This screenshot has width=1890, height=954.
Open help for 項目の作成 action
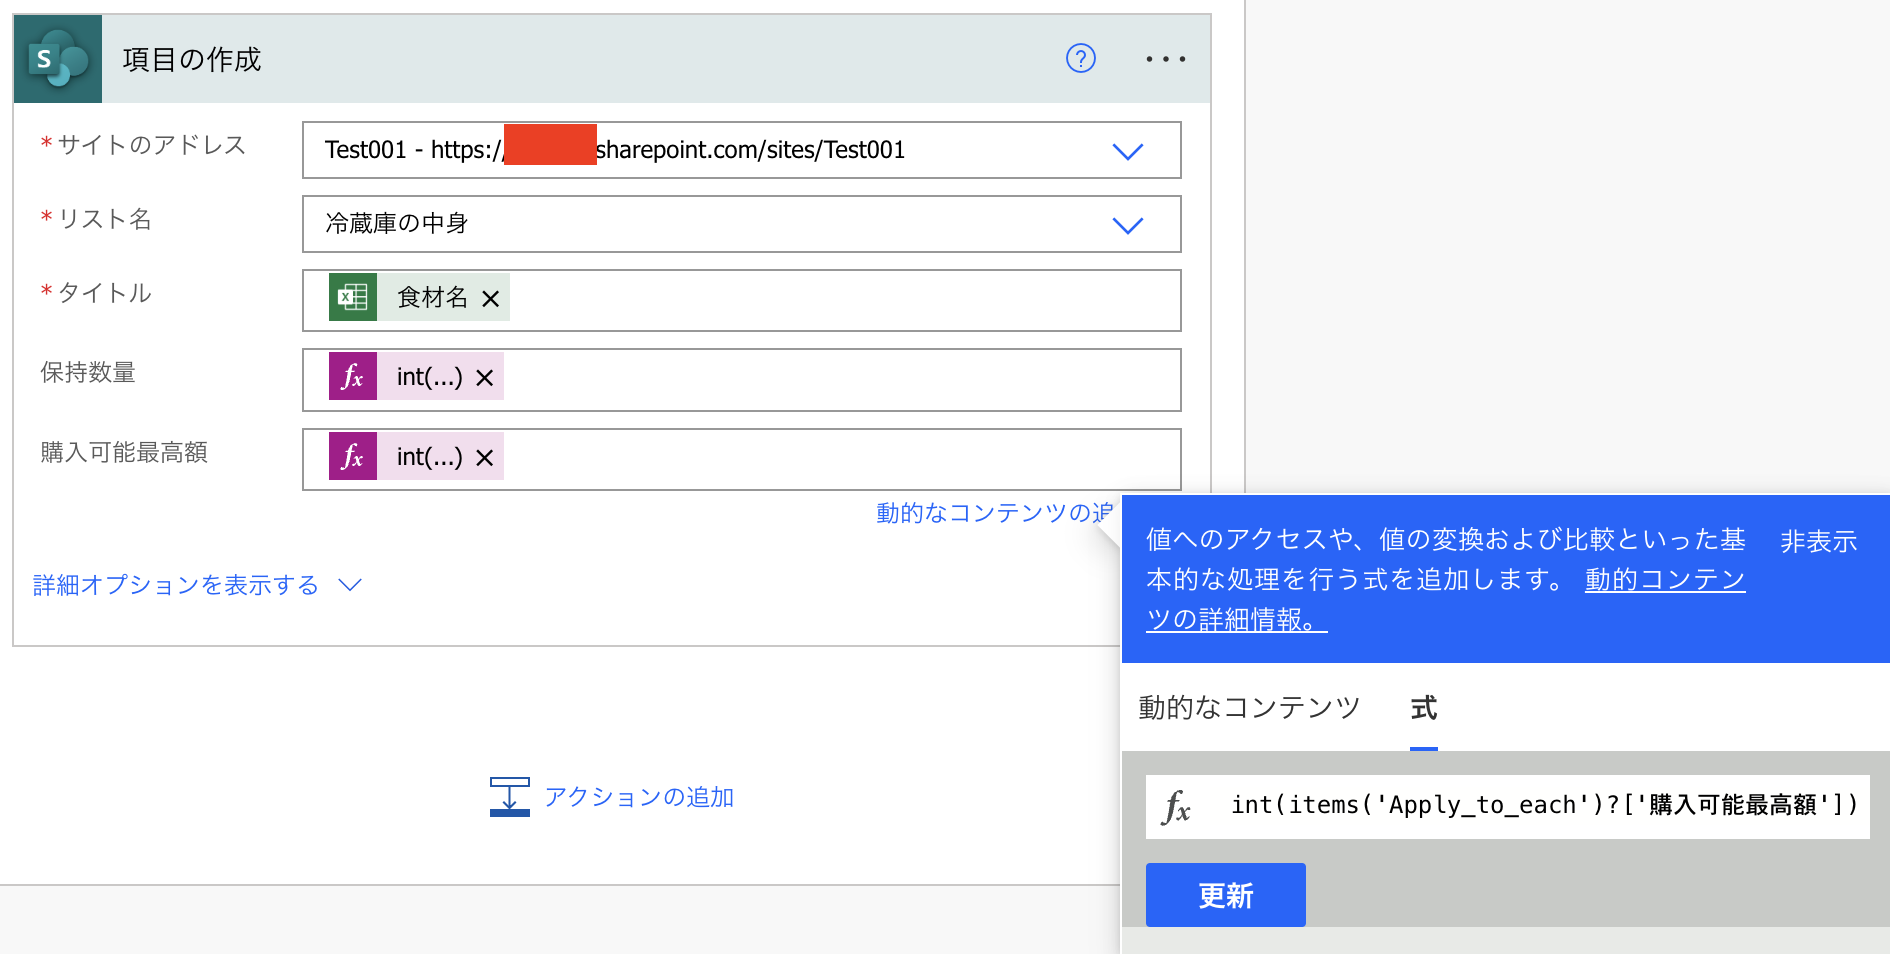[x=1080, y=59]
